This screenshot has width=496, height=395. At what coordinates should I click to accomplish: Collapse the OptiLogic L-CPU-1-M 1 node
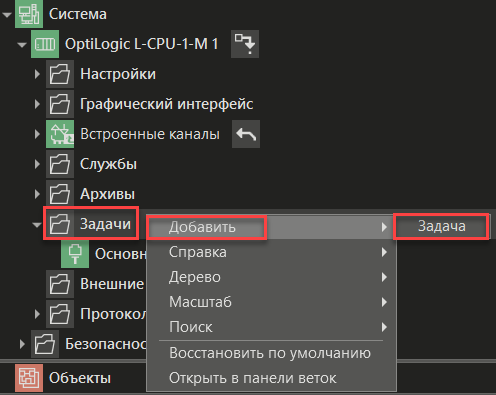[x=22, y=45]
